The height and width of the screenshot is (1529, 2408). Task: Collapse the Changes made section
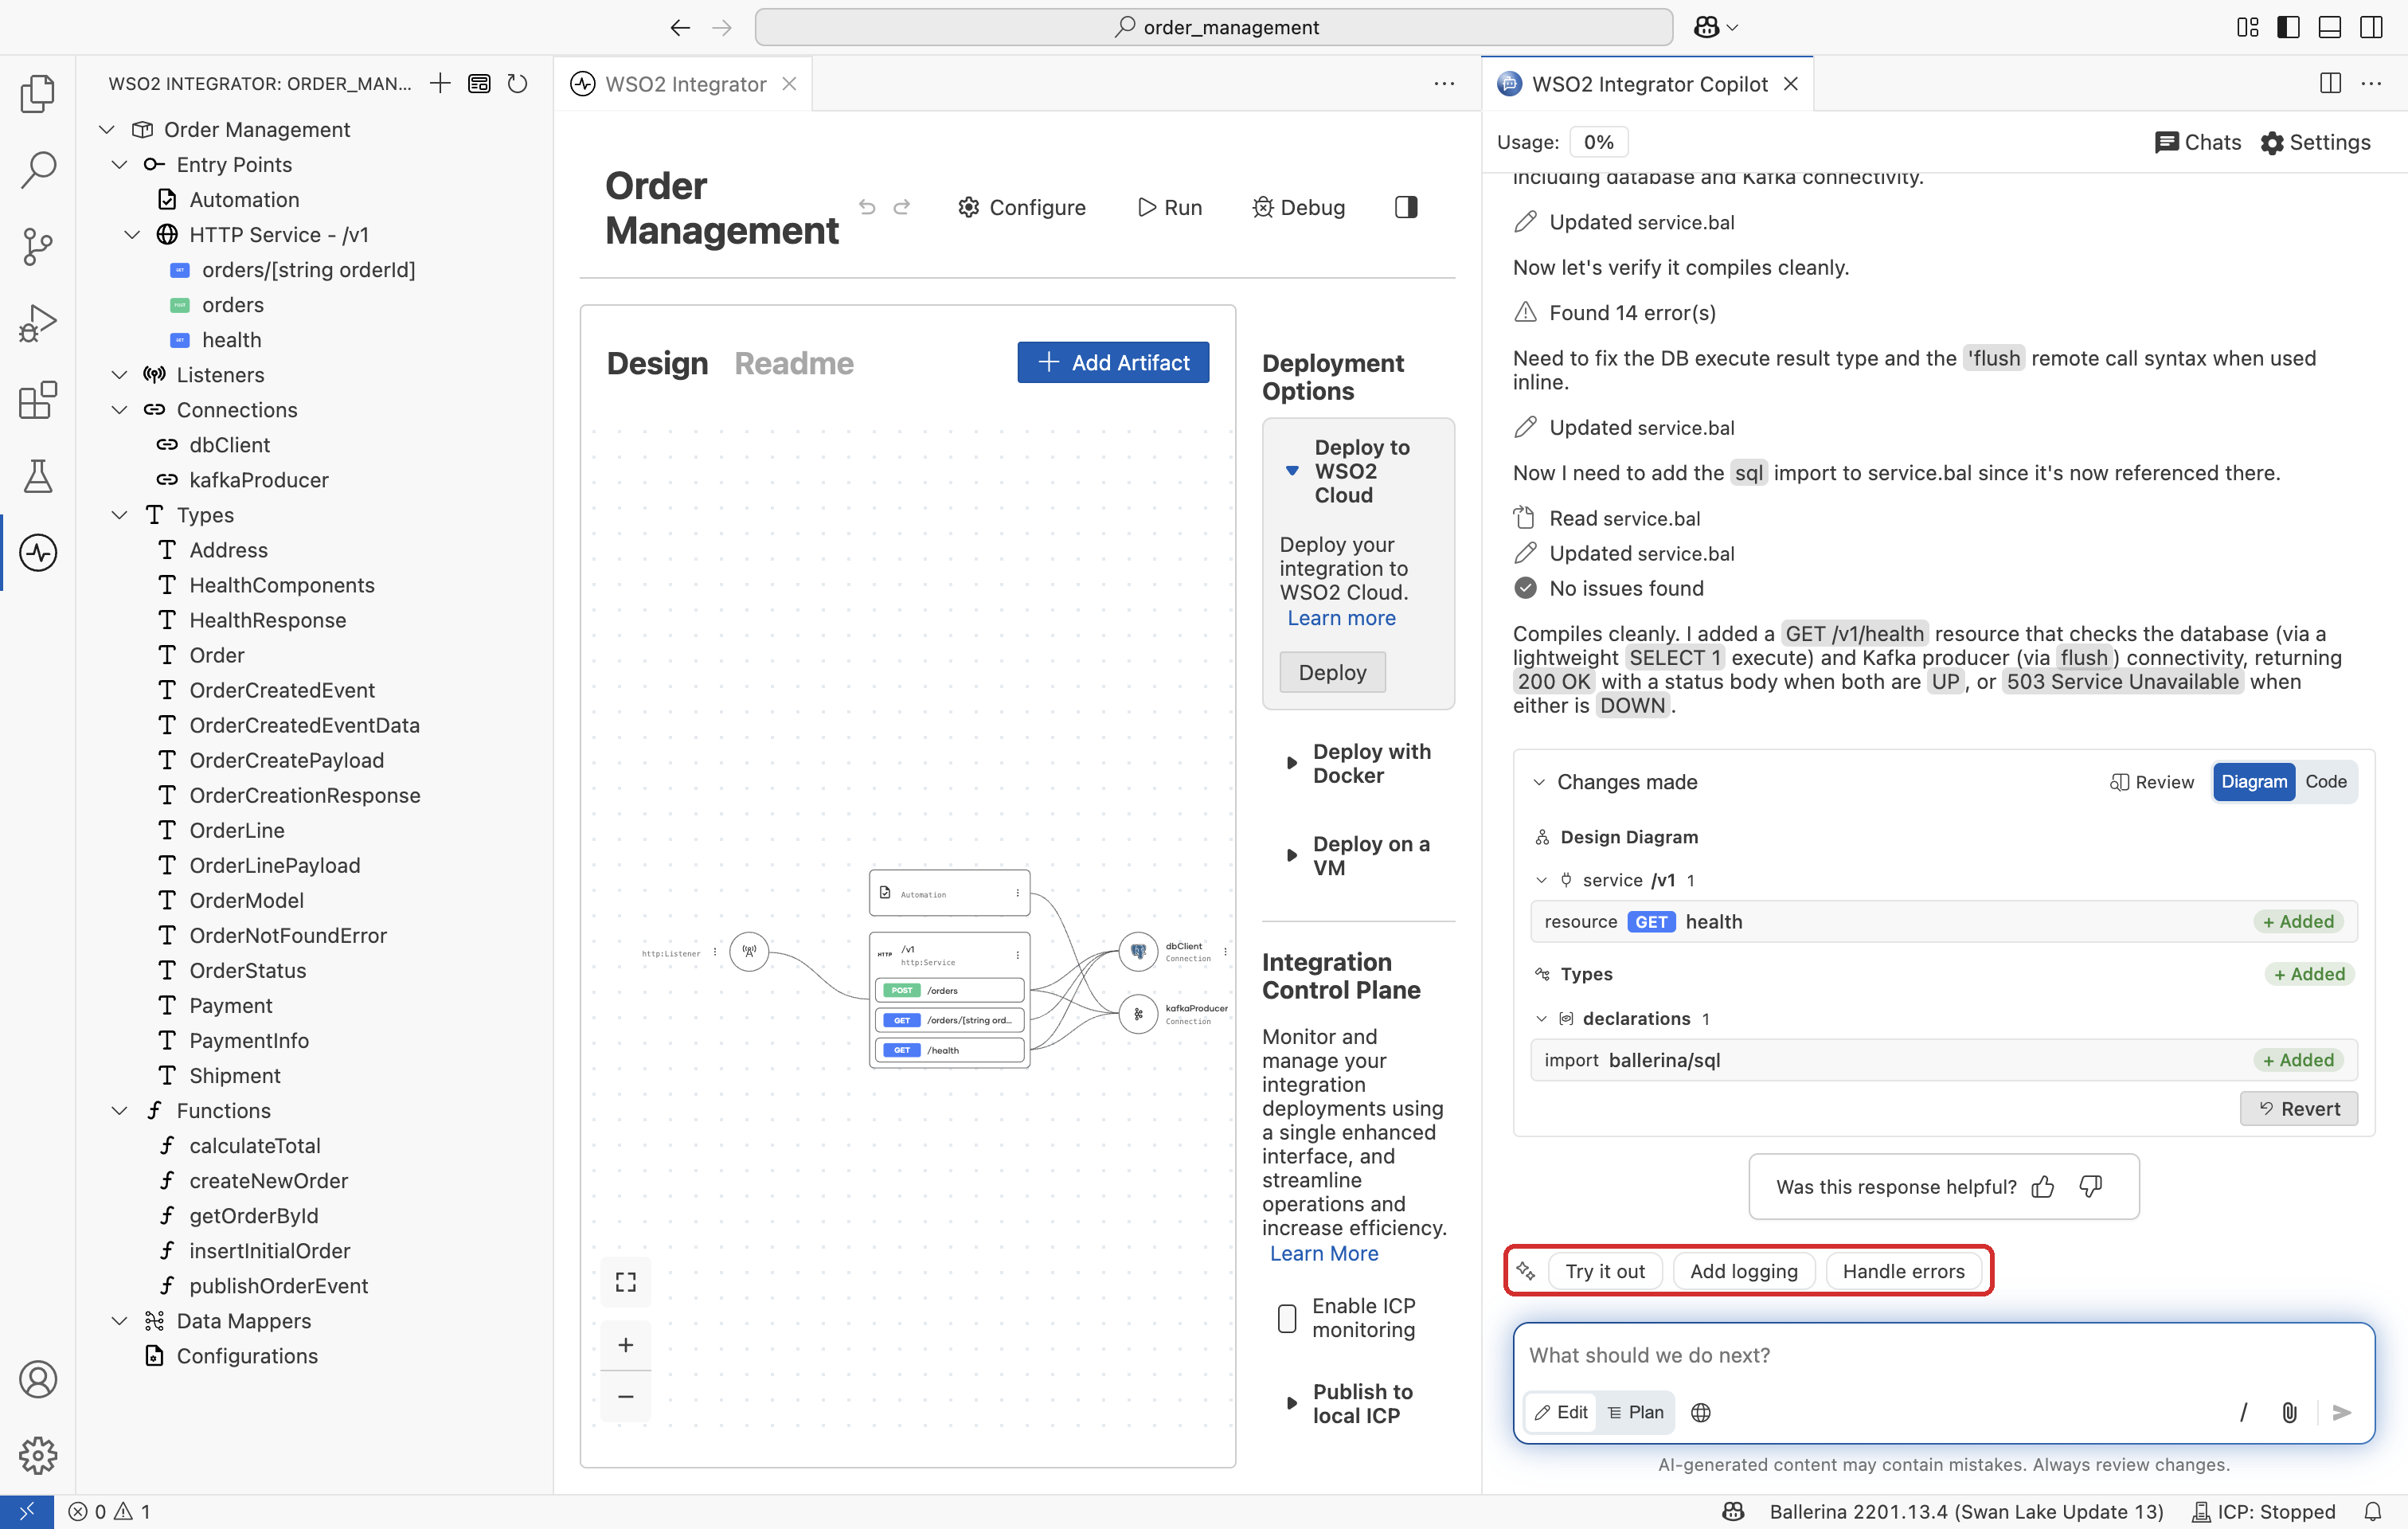point(1539,781)
